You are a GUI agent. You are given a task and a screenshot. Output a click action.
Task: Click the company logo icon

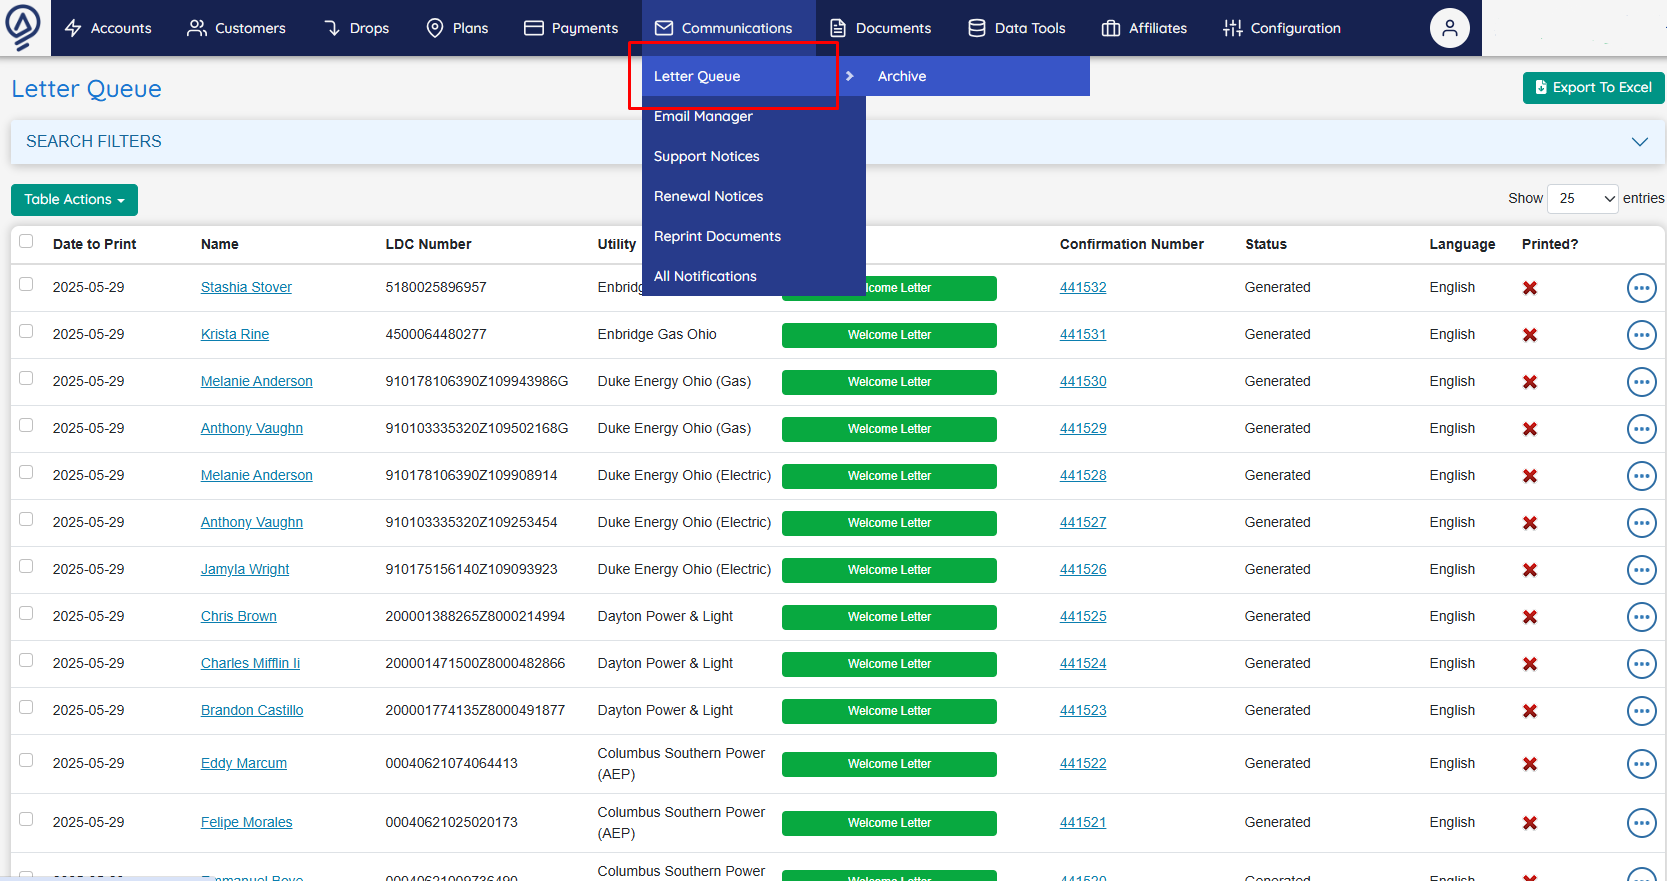pos(23,26)
